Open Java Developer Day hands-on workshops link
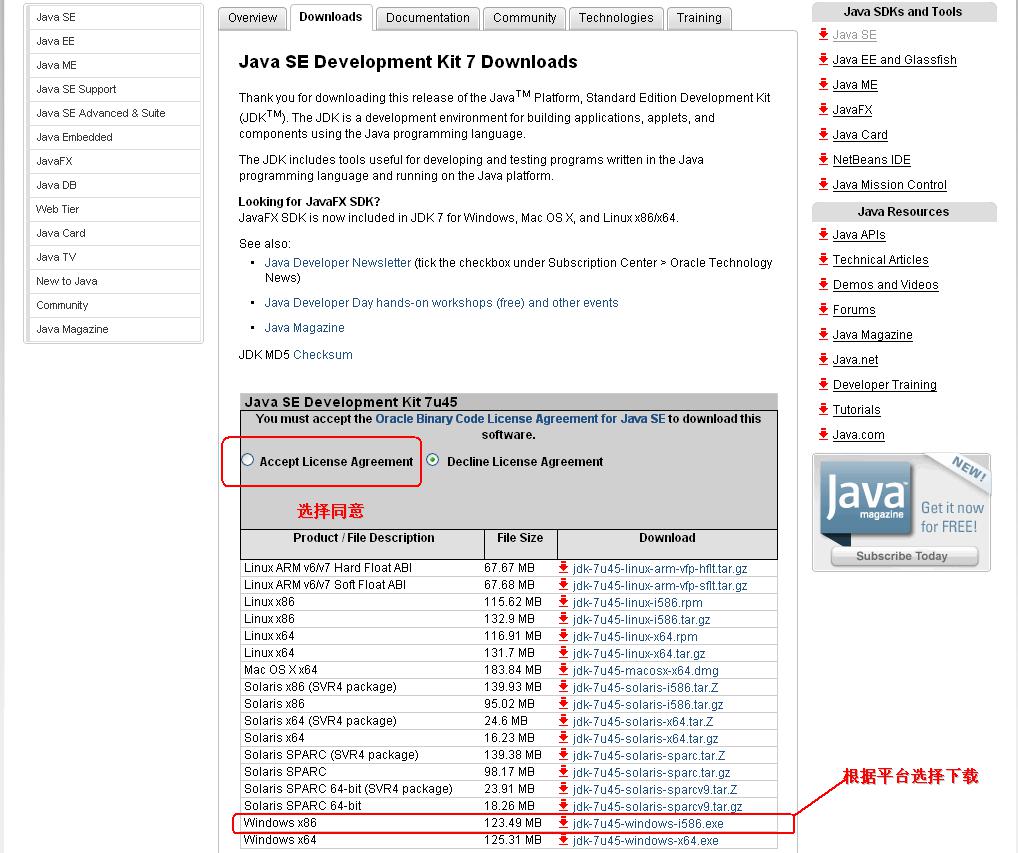The image size is (1018, 853). click(x=441, y=303)
